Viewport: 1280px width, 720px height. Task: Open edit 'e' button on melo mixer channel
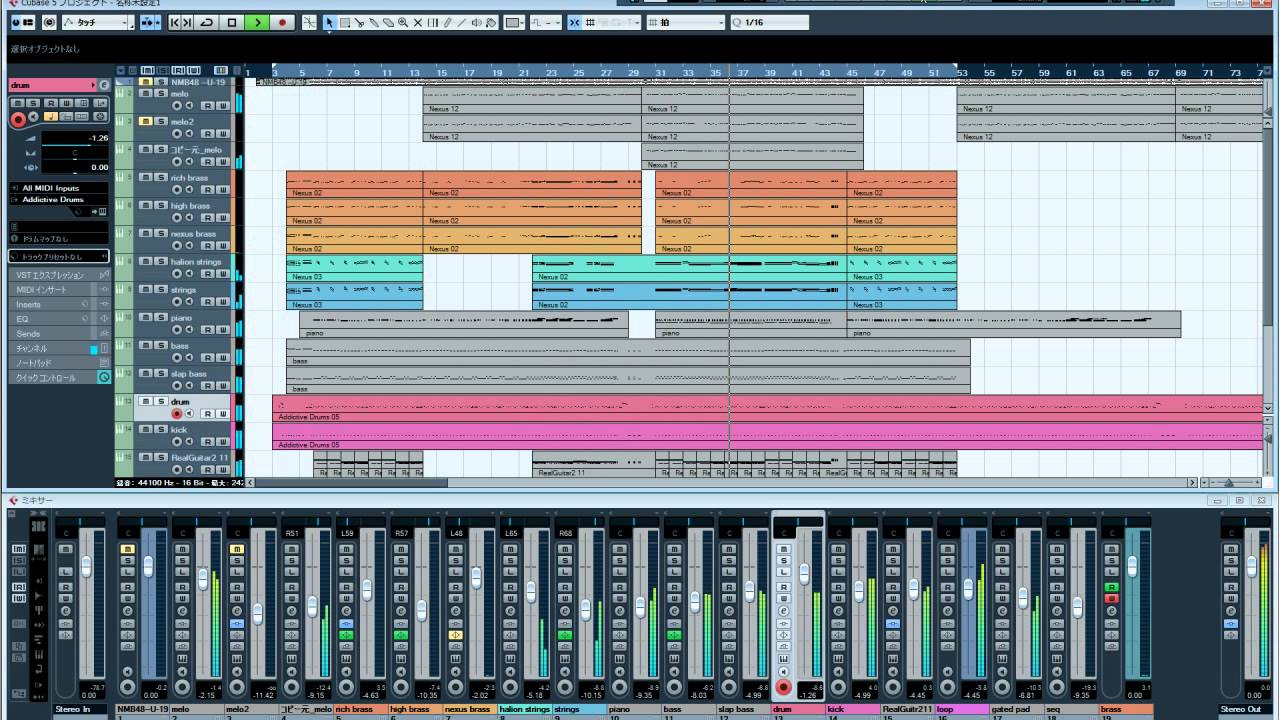182,611
